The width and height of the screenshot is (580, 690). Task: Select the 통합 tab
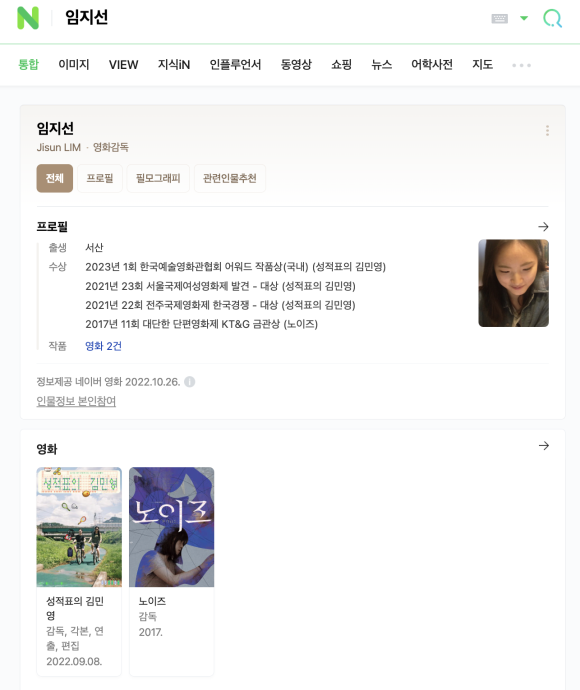click(29, 65)
